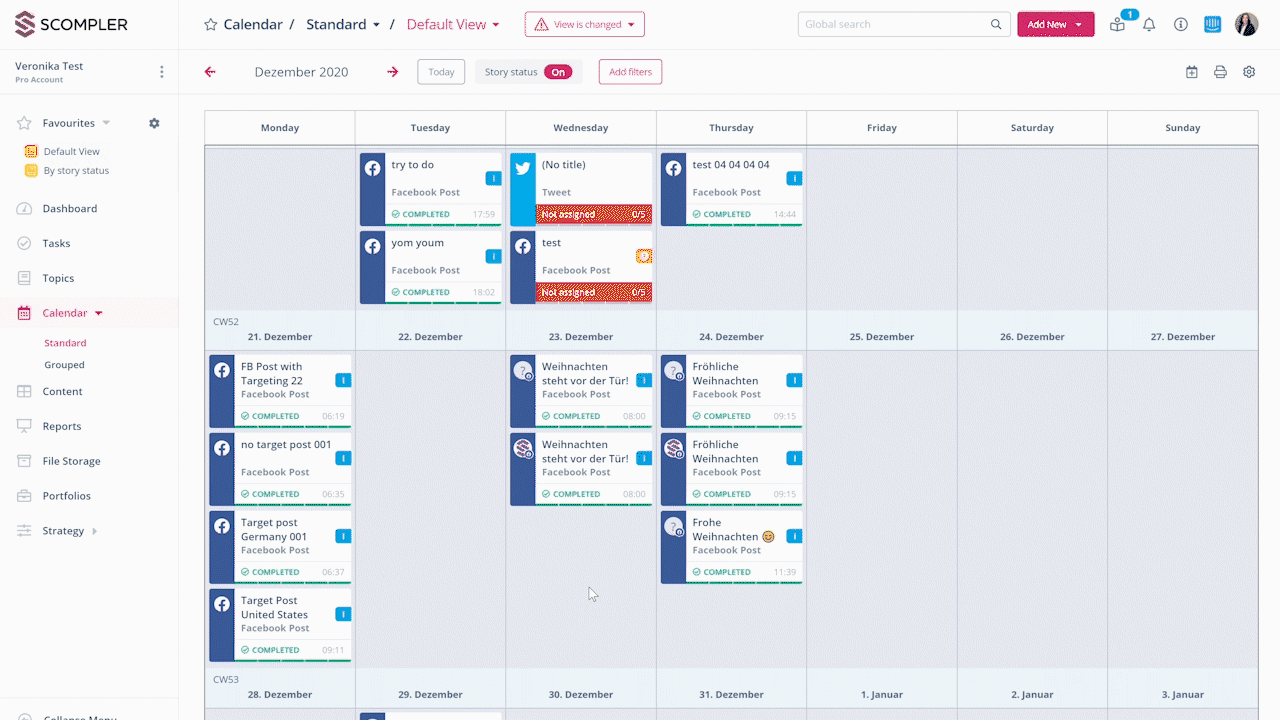Viewport: 1280px width, 720px height.
Task: Click the add calendar event icon
Action: (x=1191, y=72)
